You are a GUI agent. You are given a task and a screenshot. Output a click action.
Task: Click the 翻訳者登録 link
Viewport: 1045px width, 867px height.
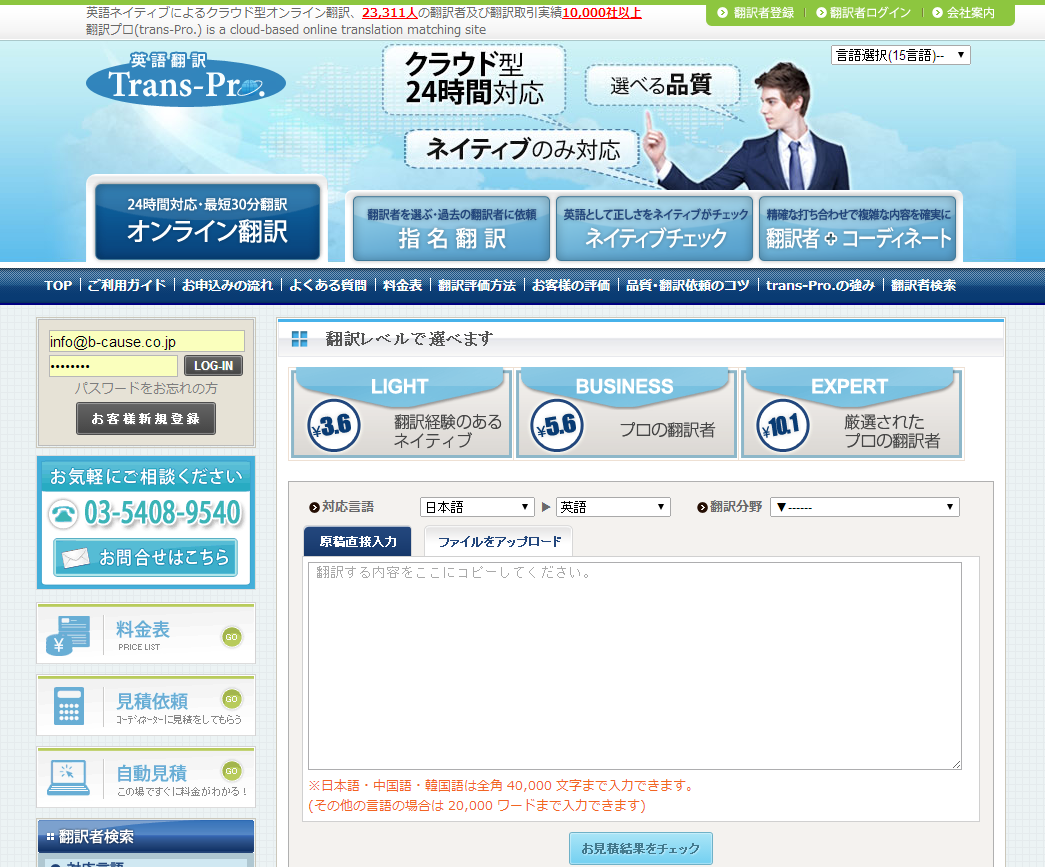coord(763,13)
